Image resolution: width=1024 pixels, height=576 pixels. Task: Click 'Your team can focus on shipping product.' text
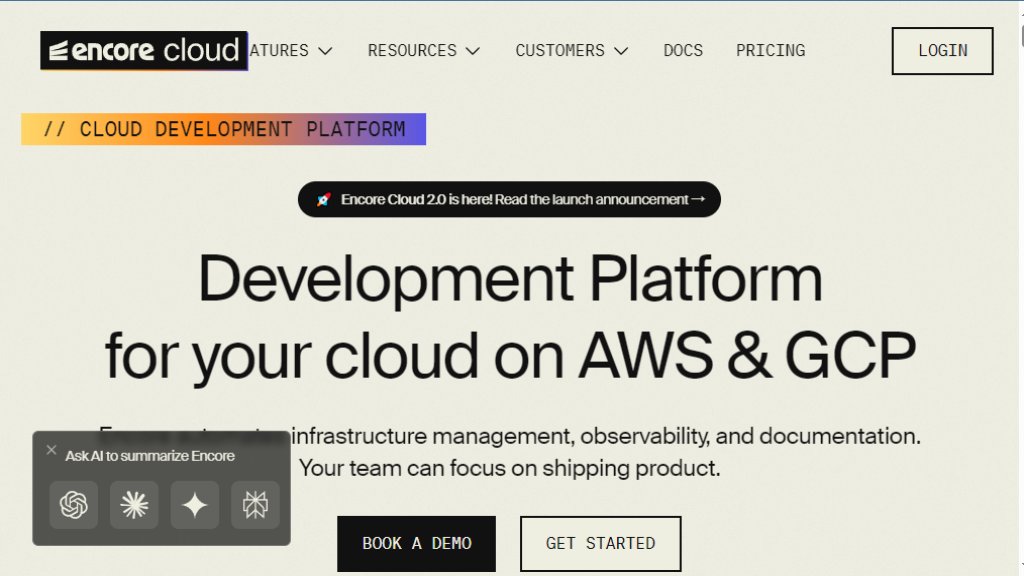pyautogui.click(x=509, y=468)
